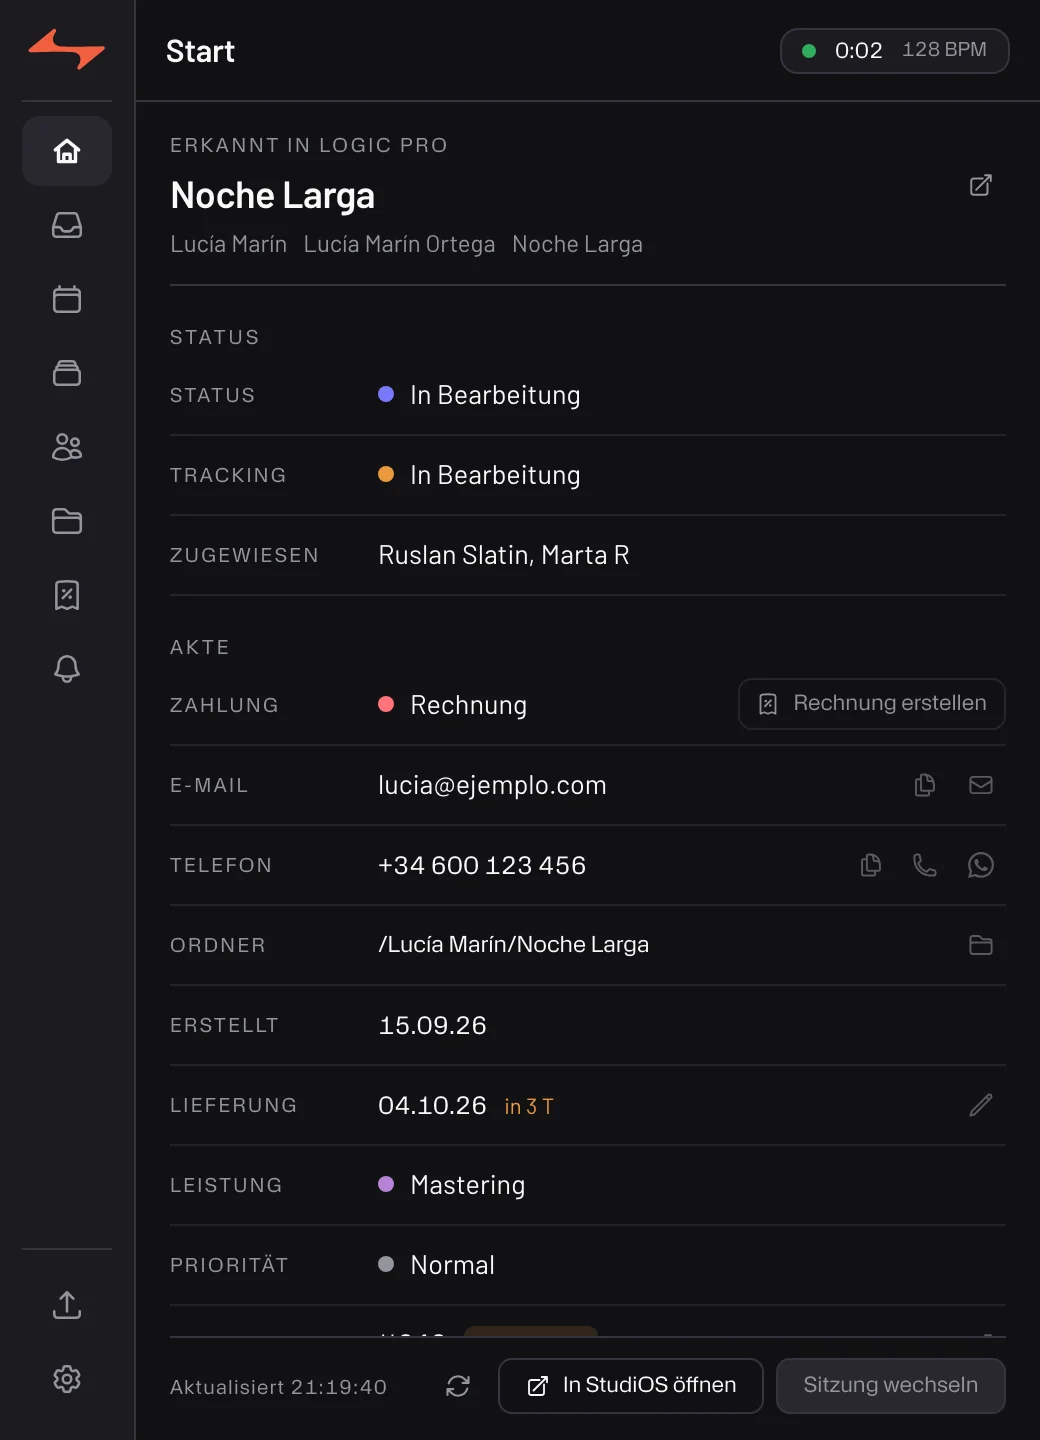Open the Inbox sidebar icon
This screenshot has width=1040, height=1440.
[x=67, y=225]
